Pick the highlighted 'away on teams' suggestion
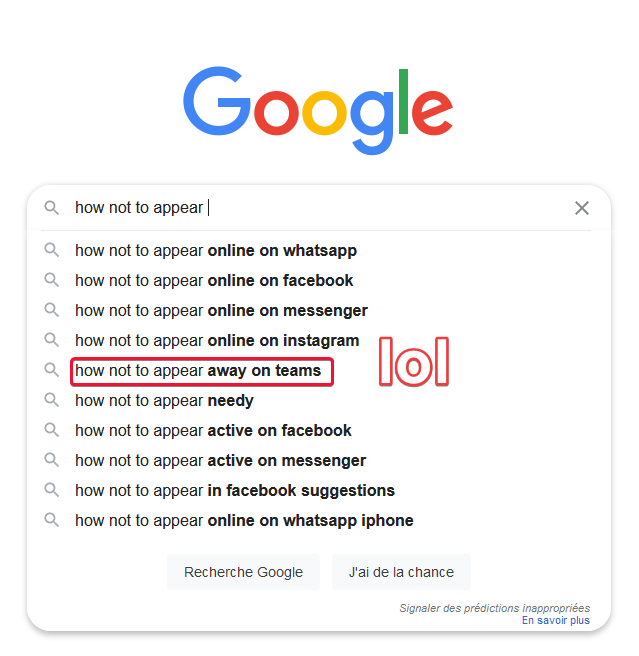The image size is (639, 656). (x=198, y=371)
